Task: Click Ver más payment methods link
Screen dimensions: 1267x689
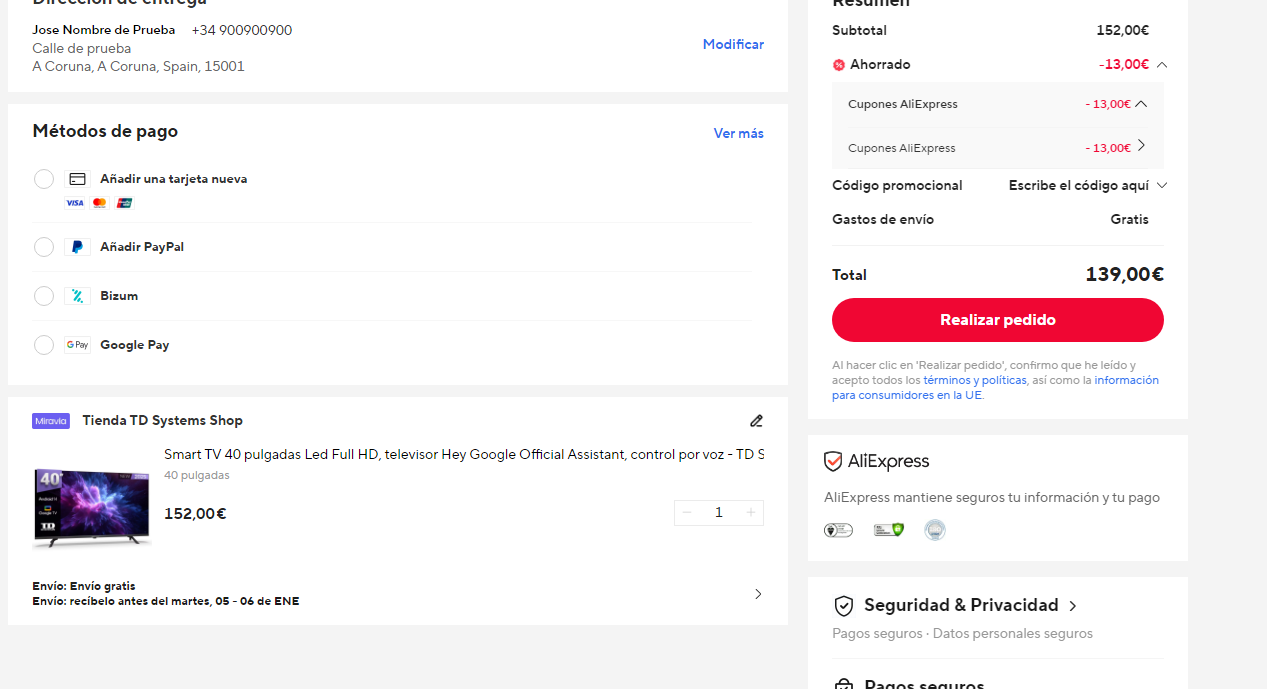Action: (x=739, y=133)
